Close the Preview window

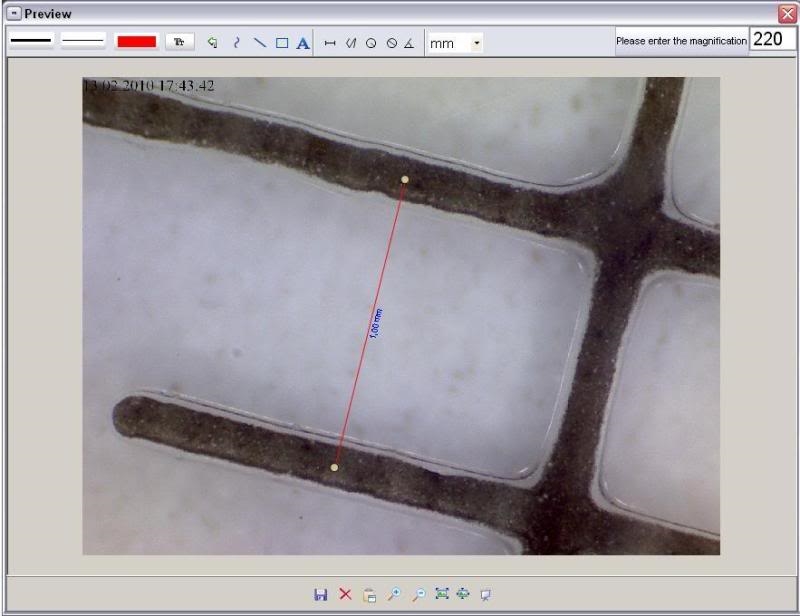786,13
